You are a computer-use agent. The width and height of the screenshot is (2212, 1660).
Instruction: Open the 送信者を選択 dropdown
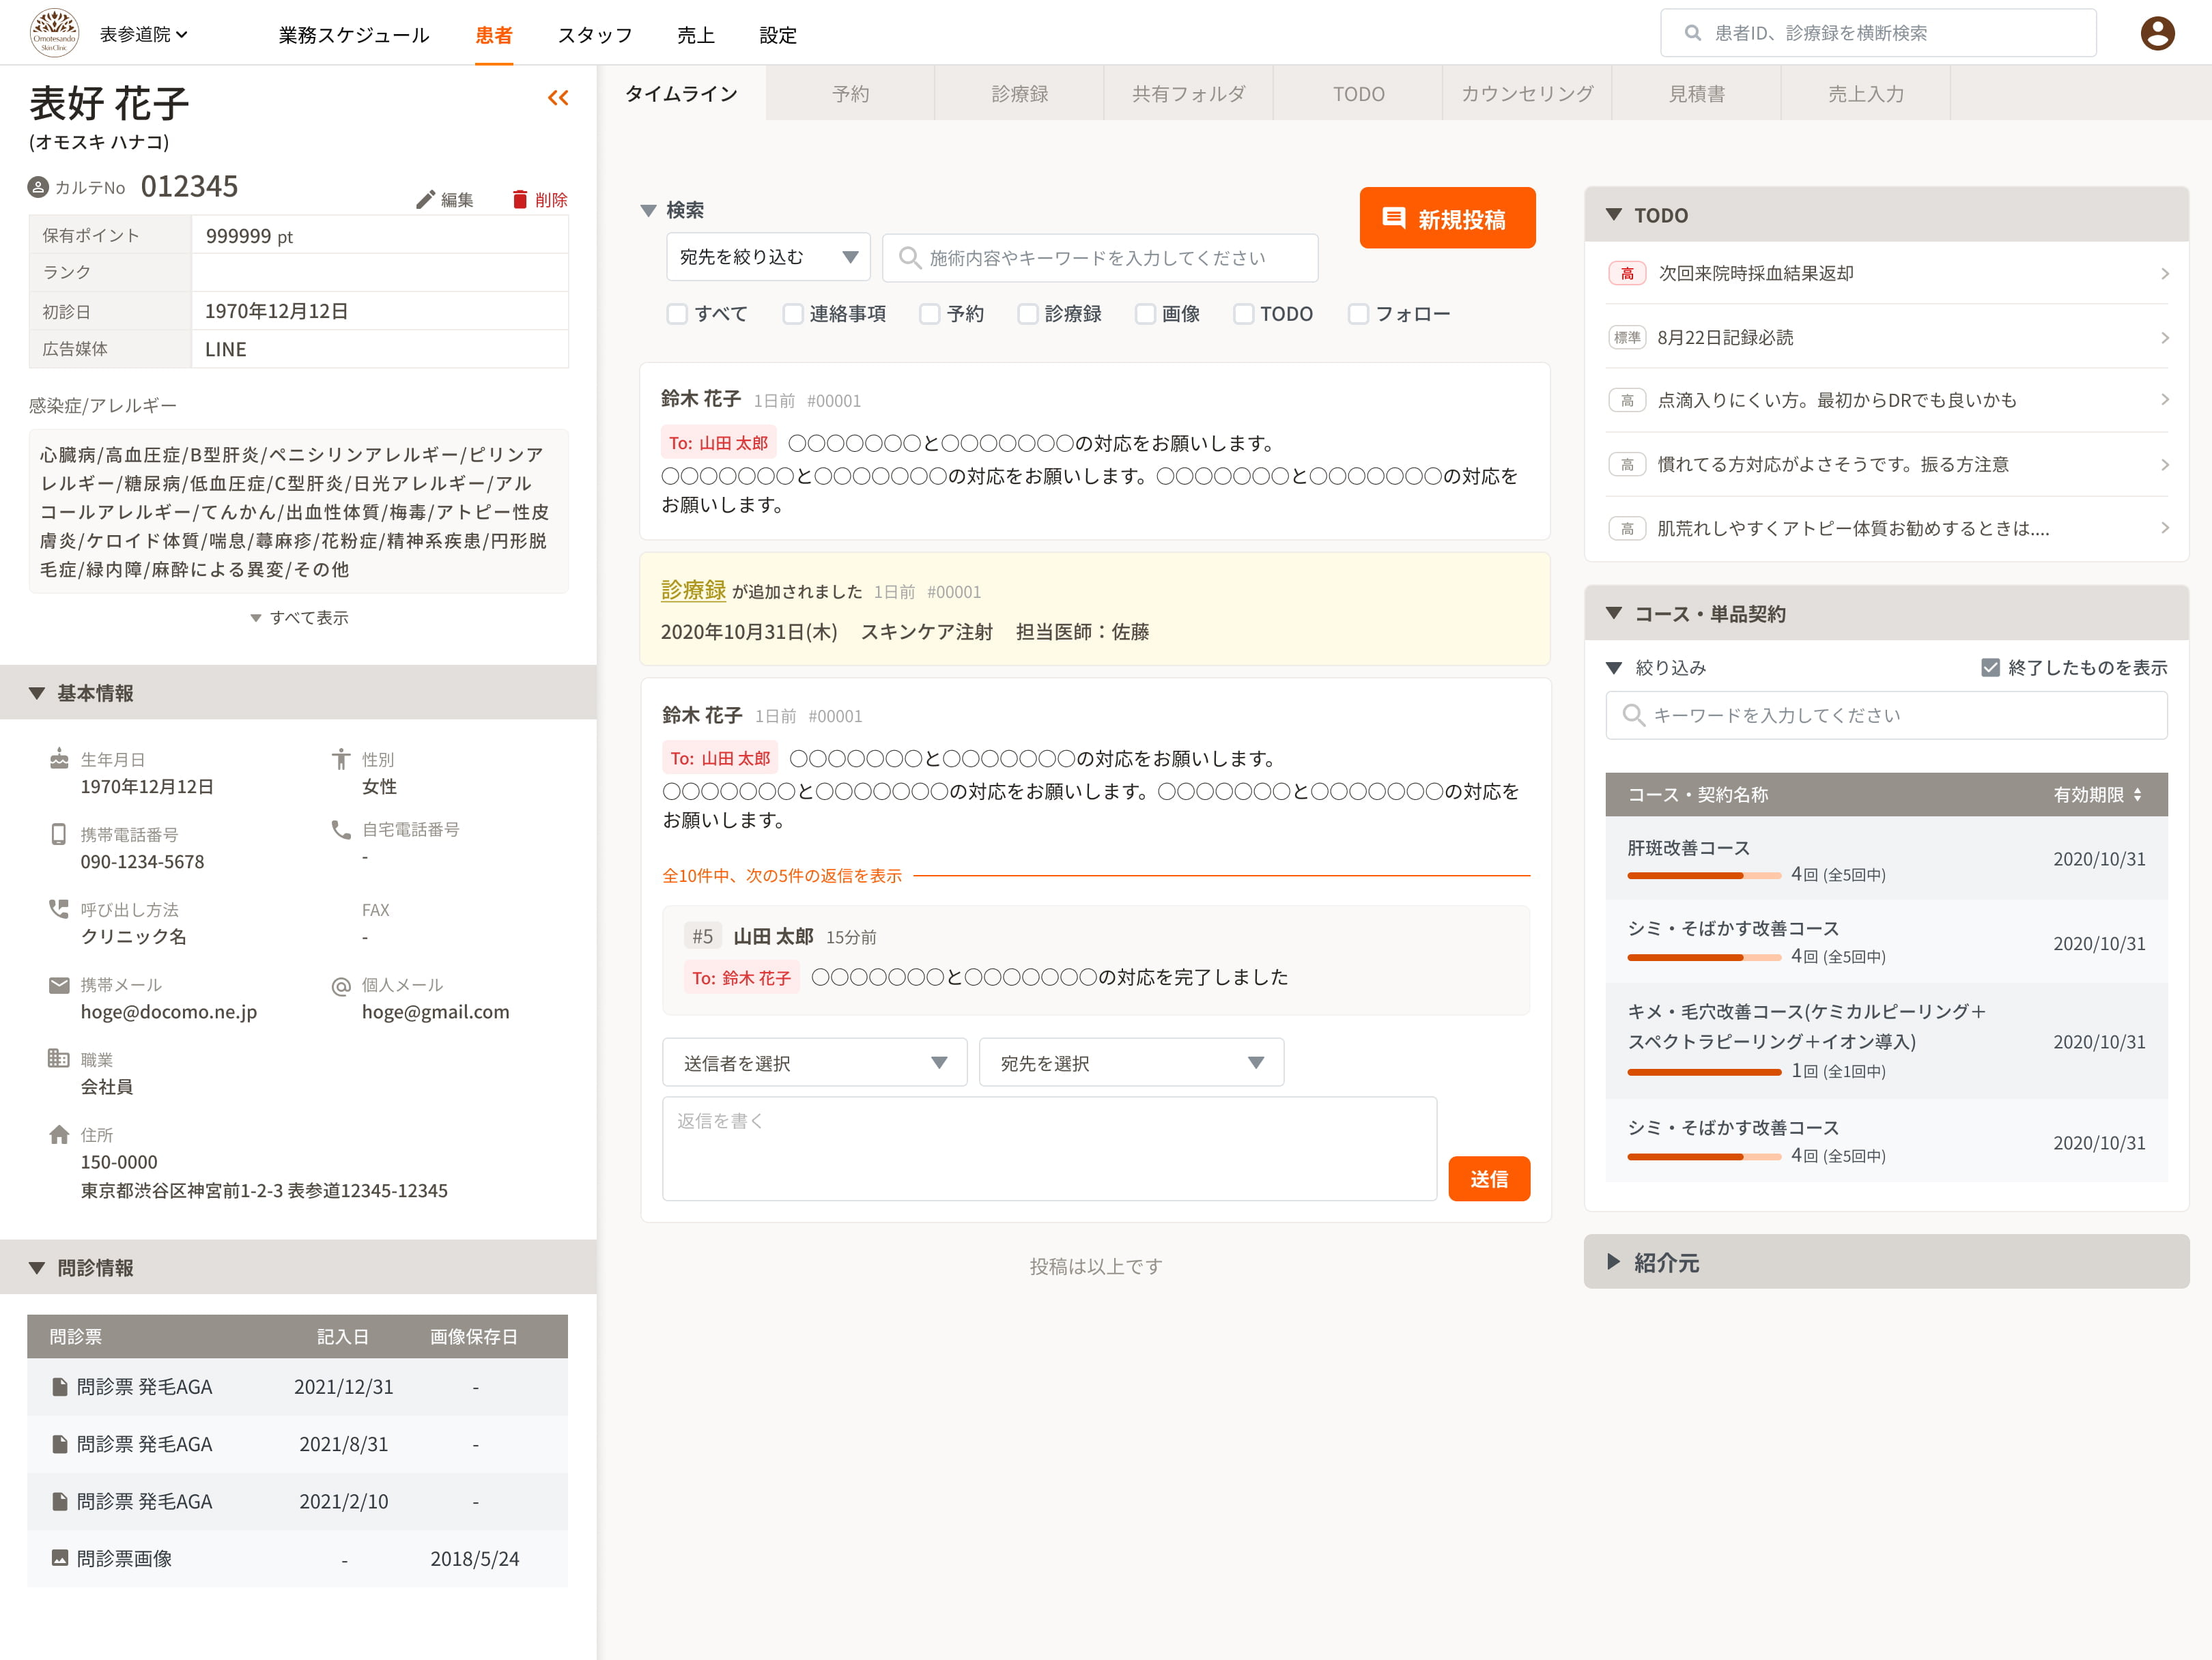click(x=814, y=1063)
